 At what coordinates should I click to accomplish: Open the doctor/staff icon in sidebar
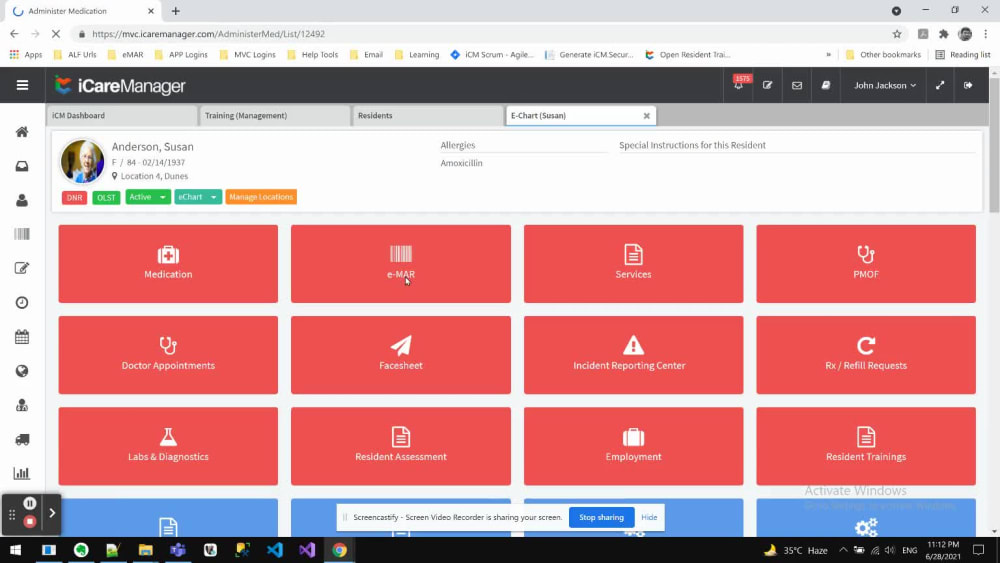point(22,406)
